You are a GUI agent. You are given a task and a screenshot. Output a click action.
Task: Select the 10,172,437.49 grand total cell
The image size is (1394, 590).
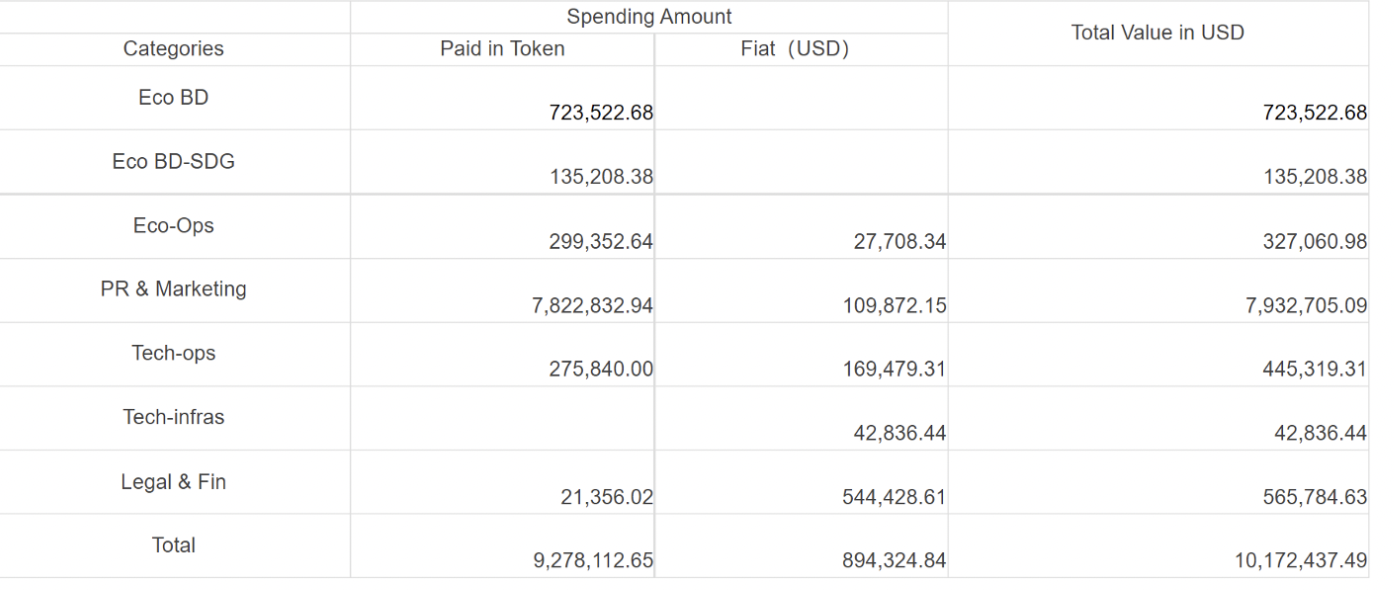(x=1299, y=561)
